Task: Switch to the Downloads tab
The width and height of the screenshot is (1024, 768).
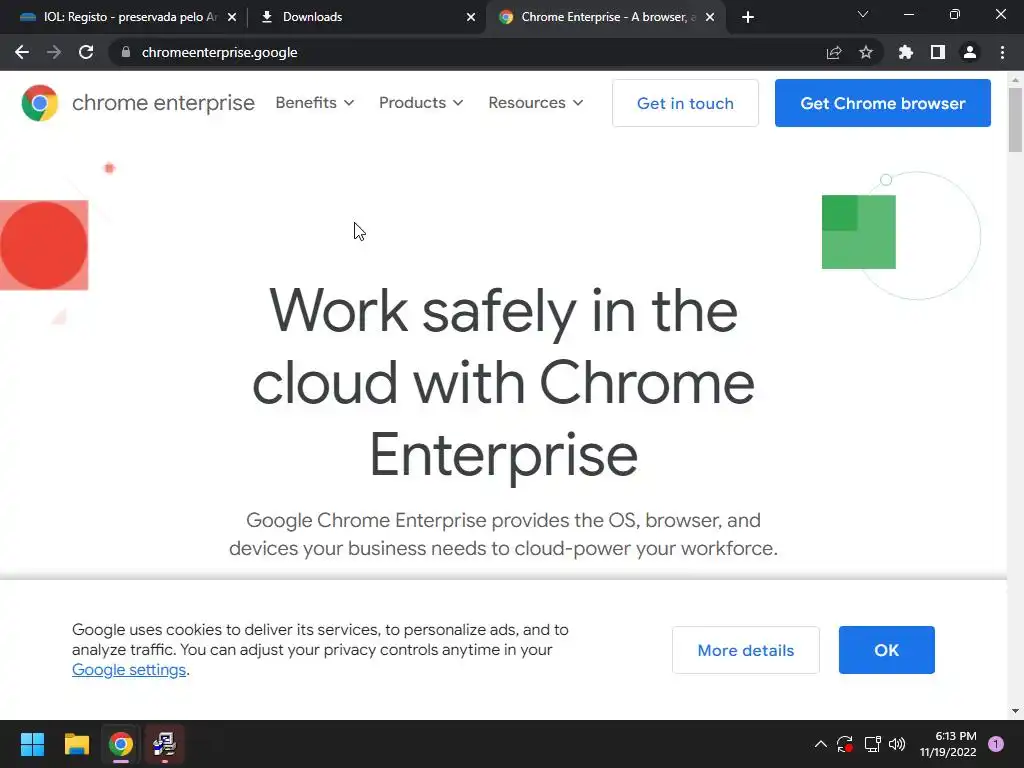Action: click(366, 17)
